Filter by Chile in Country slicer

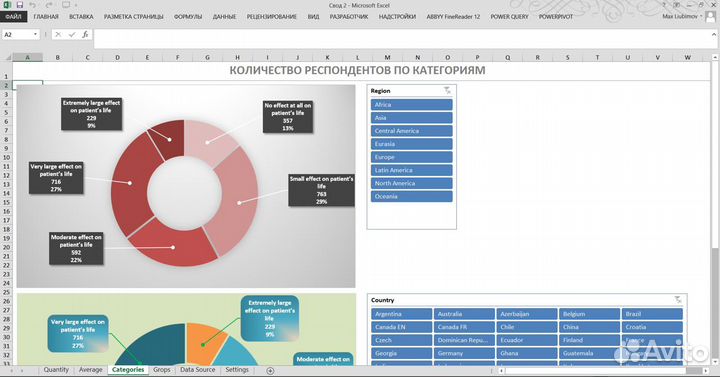point(527,327)
